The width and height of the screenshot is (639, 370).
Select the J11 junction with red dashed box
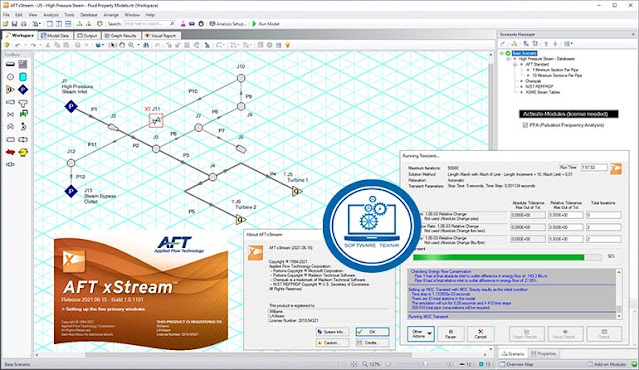pos(156,121)
